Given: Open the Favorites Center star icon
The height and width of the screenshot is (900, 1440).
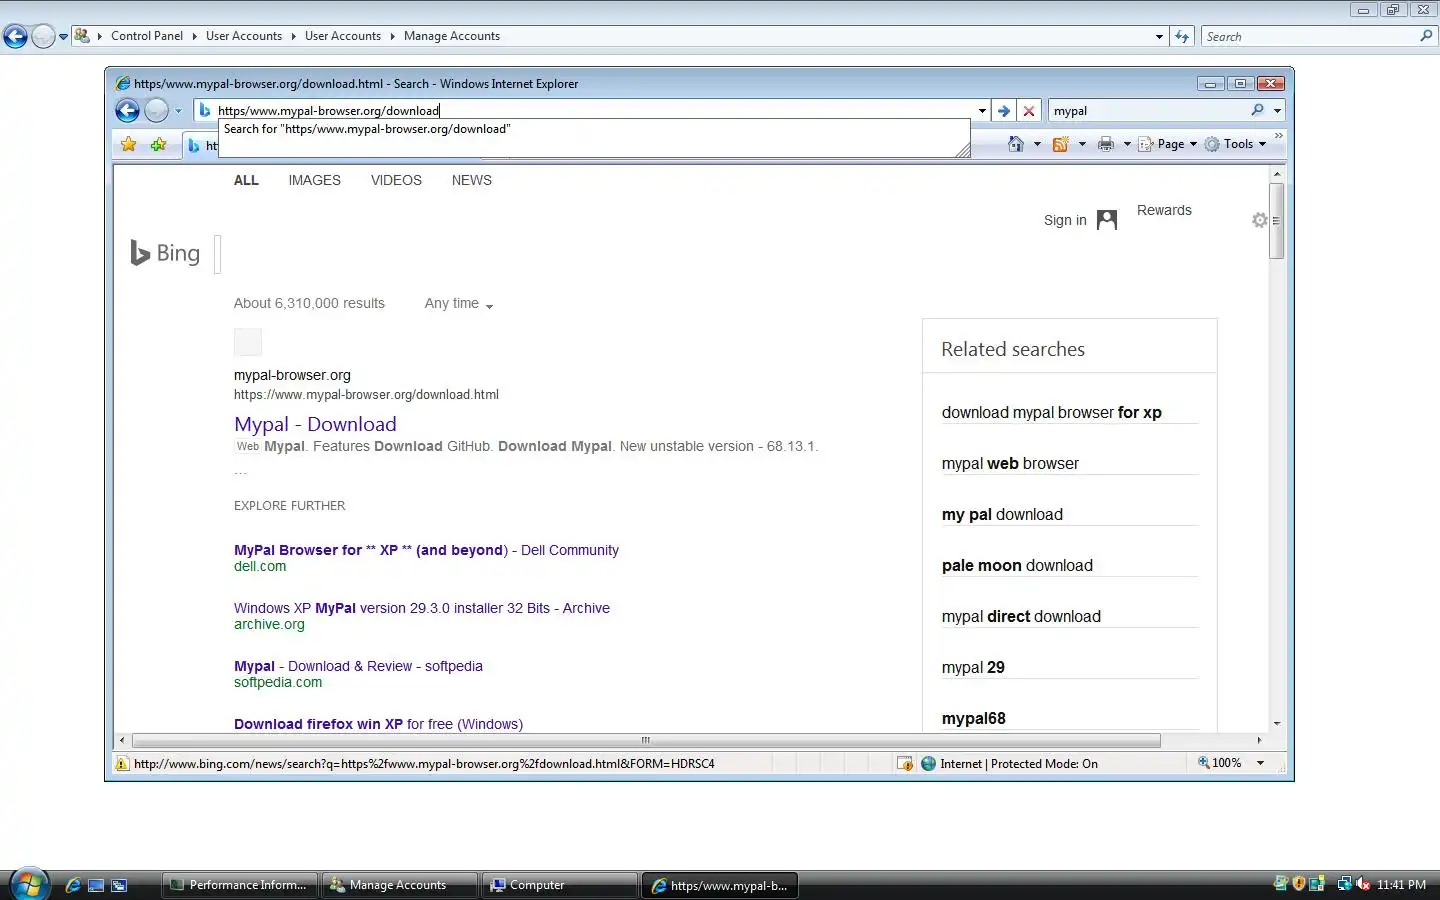Looking at the screenshot, I should click(x=129, y=144).
